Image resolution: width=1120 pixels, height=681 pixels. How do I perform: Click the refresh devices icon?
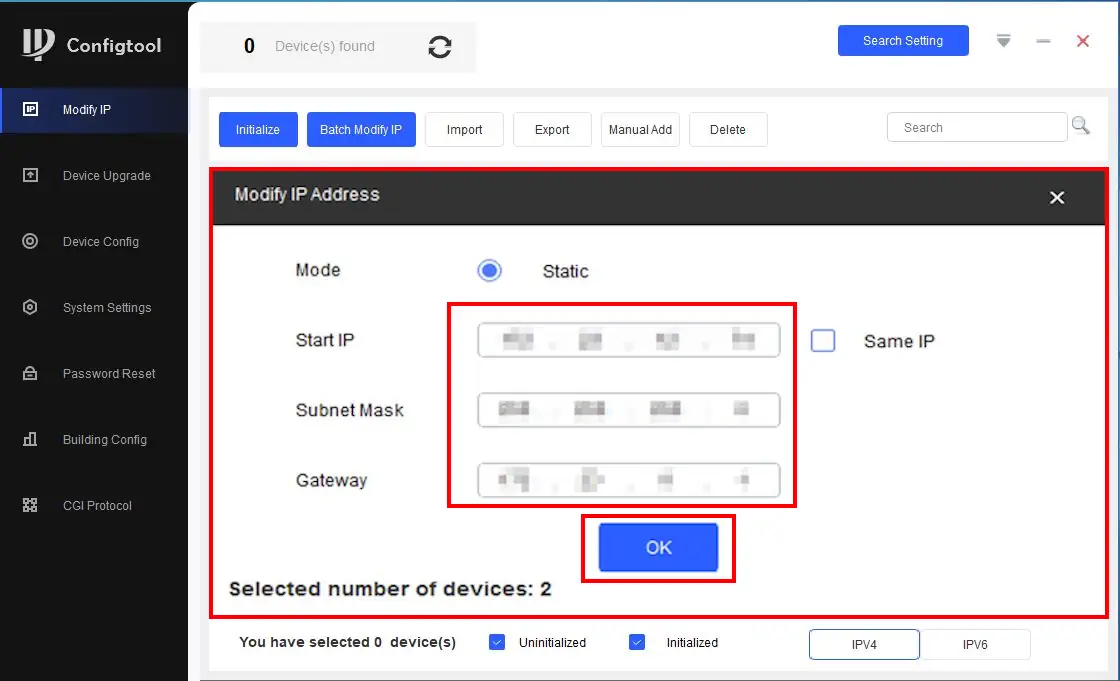click(x=439, y=47)
